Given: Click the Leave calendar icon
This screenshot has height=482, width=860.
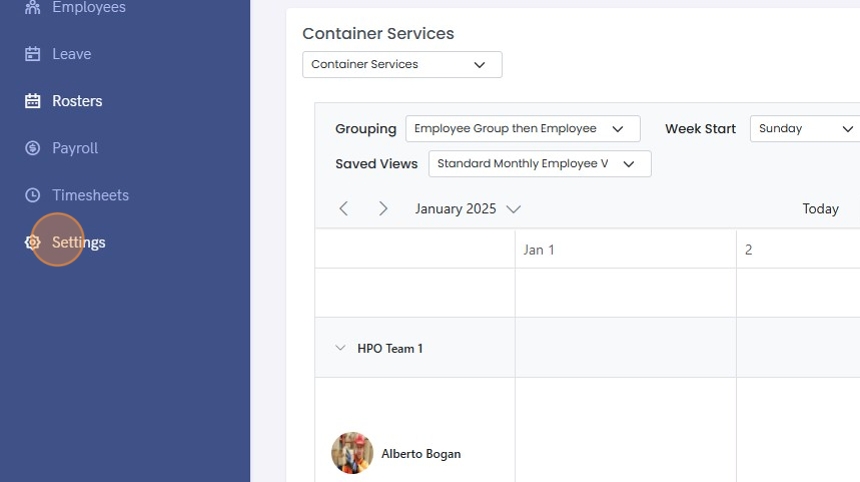Looking at the screenshot, I should tap(33, 54).
